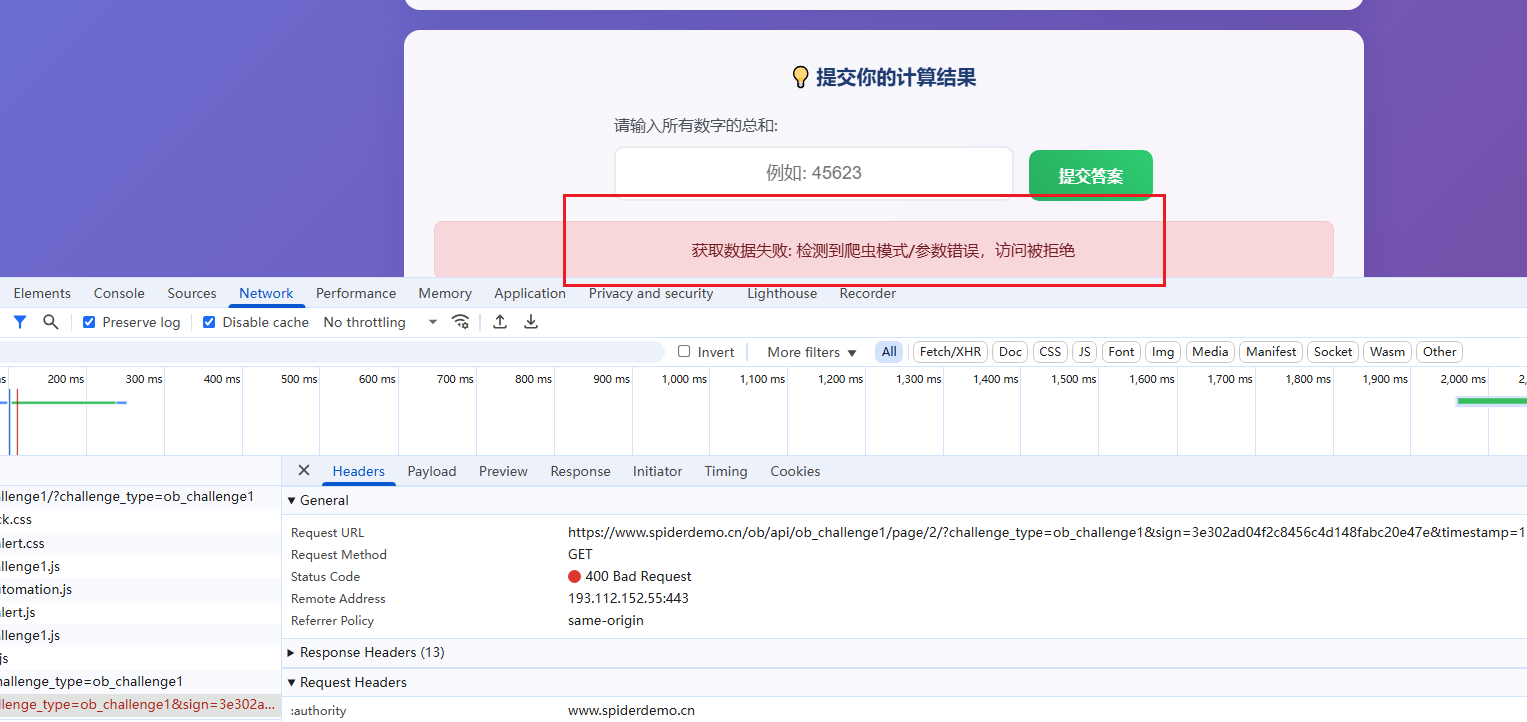Click the green 提交答案 submit button
Image resolution: width=1527 pixels, height=722 pixels.
point(1090,176)
